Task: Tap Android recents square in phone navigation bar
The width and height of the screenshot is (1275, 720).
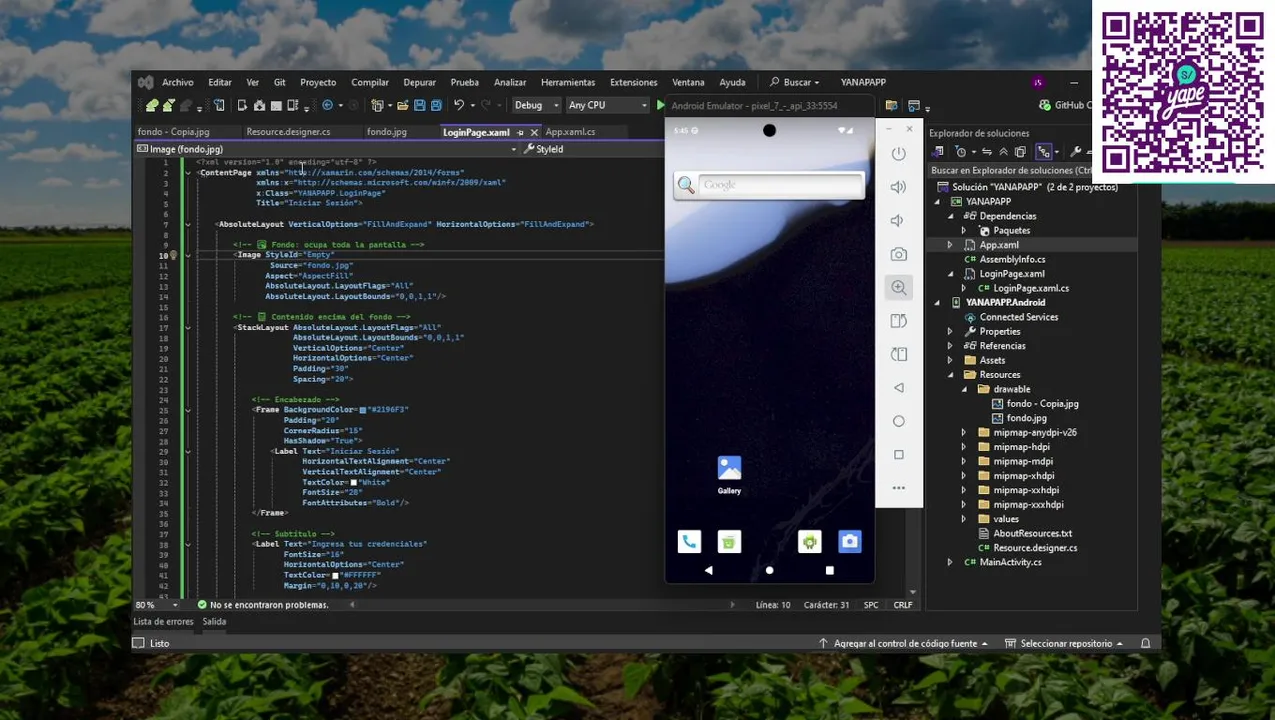Action: (x=829, y=570)
